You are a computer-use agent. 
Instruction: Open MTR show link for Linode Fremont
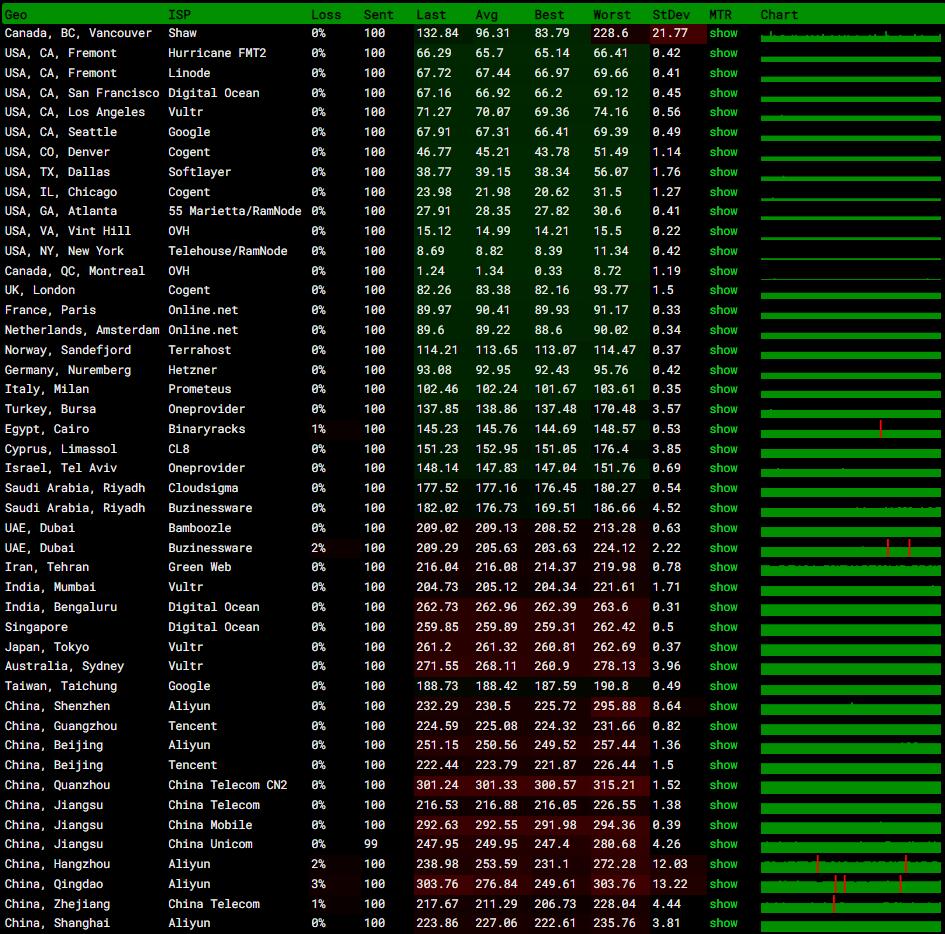pyautogui.click(x=723, y=73)
